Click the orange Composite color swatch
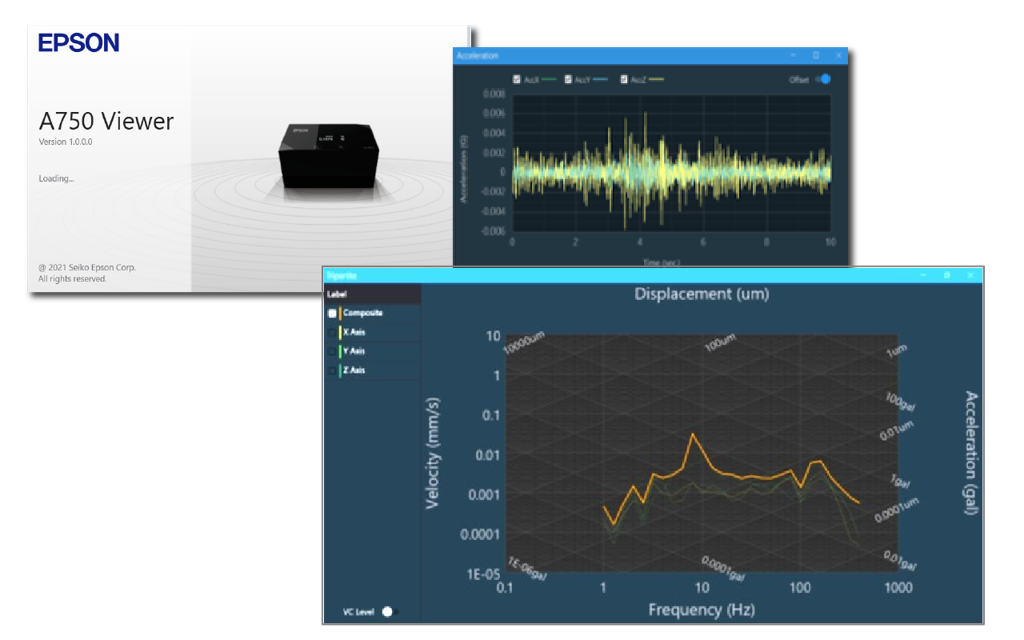The image size is (1024, 640). 340,313
